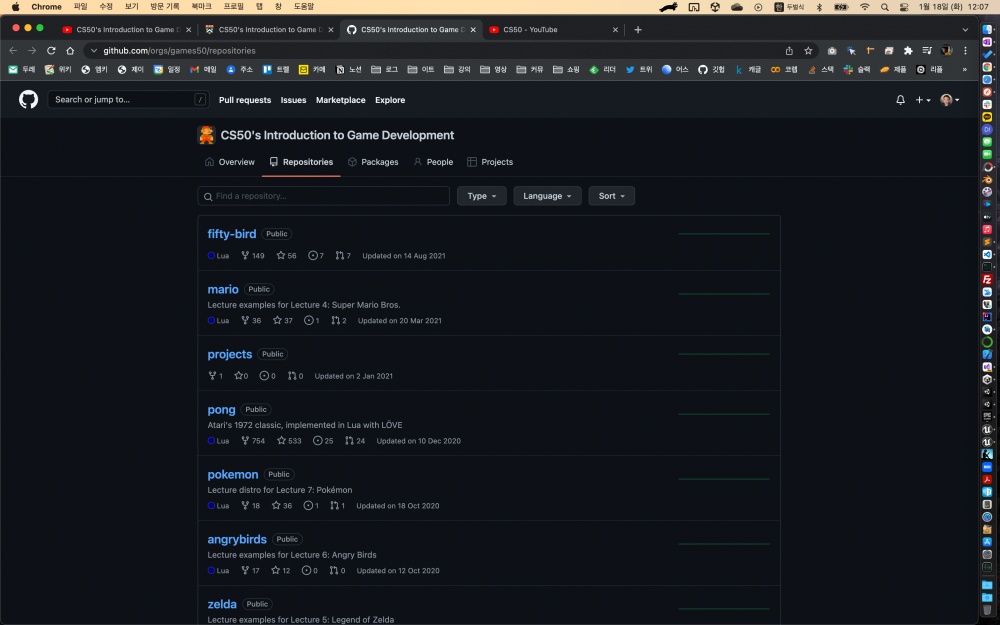Switch to the People tab

(x=433, y=162)
